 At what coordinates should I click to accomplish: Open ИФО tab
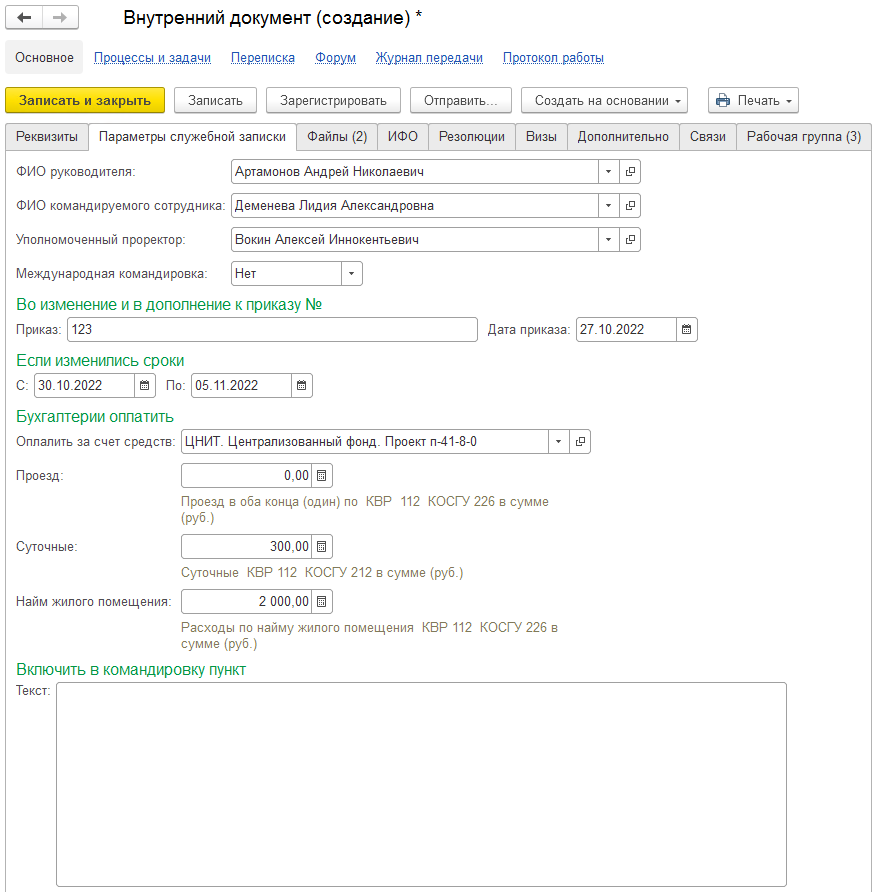point(403,137)
